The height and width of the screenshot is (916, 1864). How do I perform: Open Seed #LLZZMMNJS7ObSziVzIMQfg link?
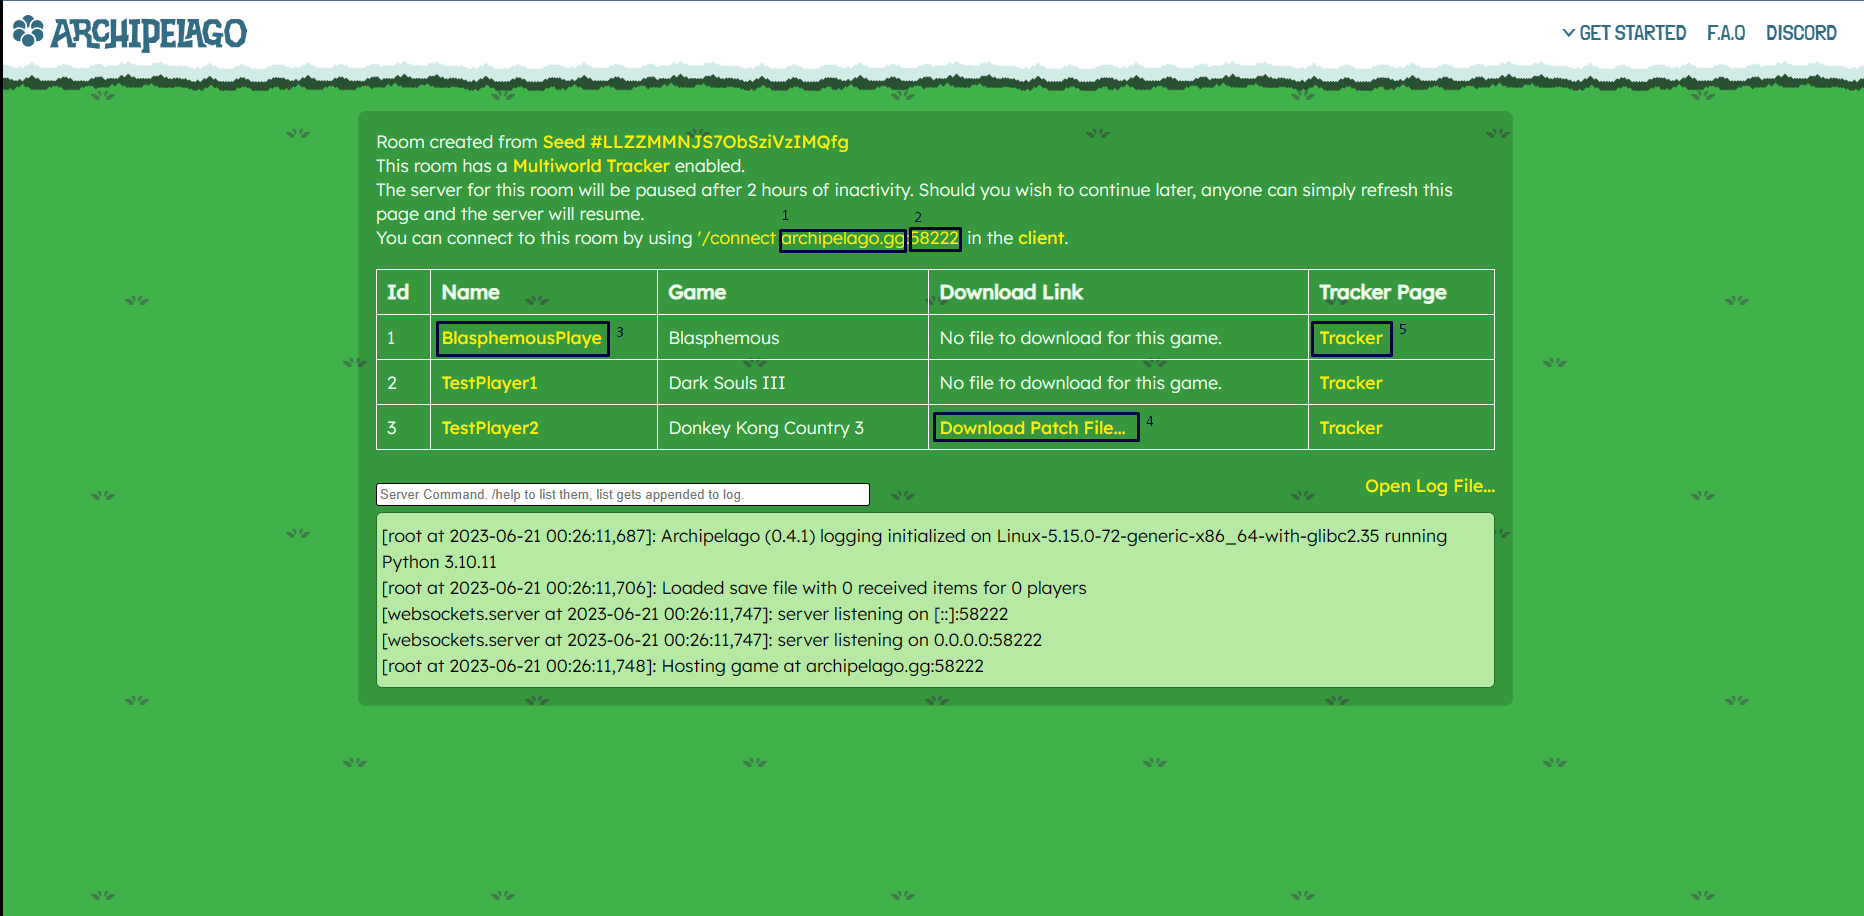coord(694,142)
